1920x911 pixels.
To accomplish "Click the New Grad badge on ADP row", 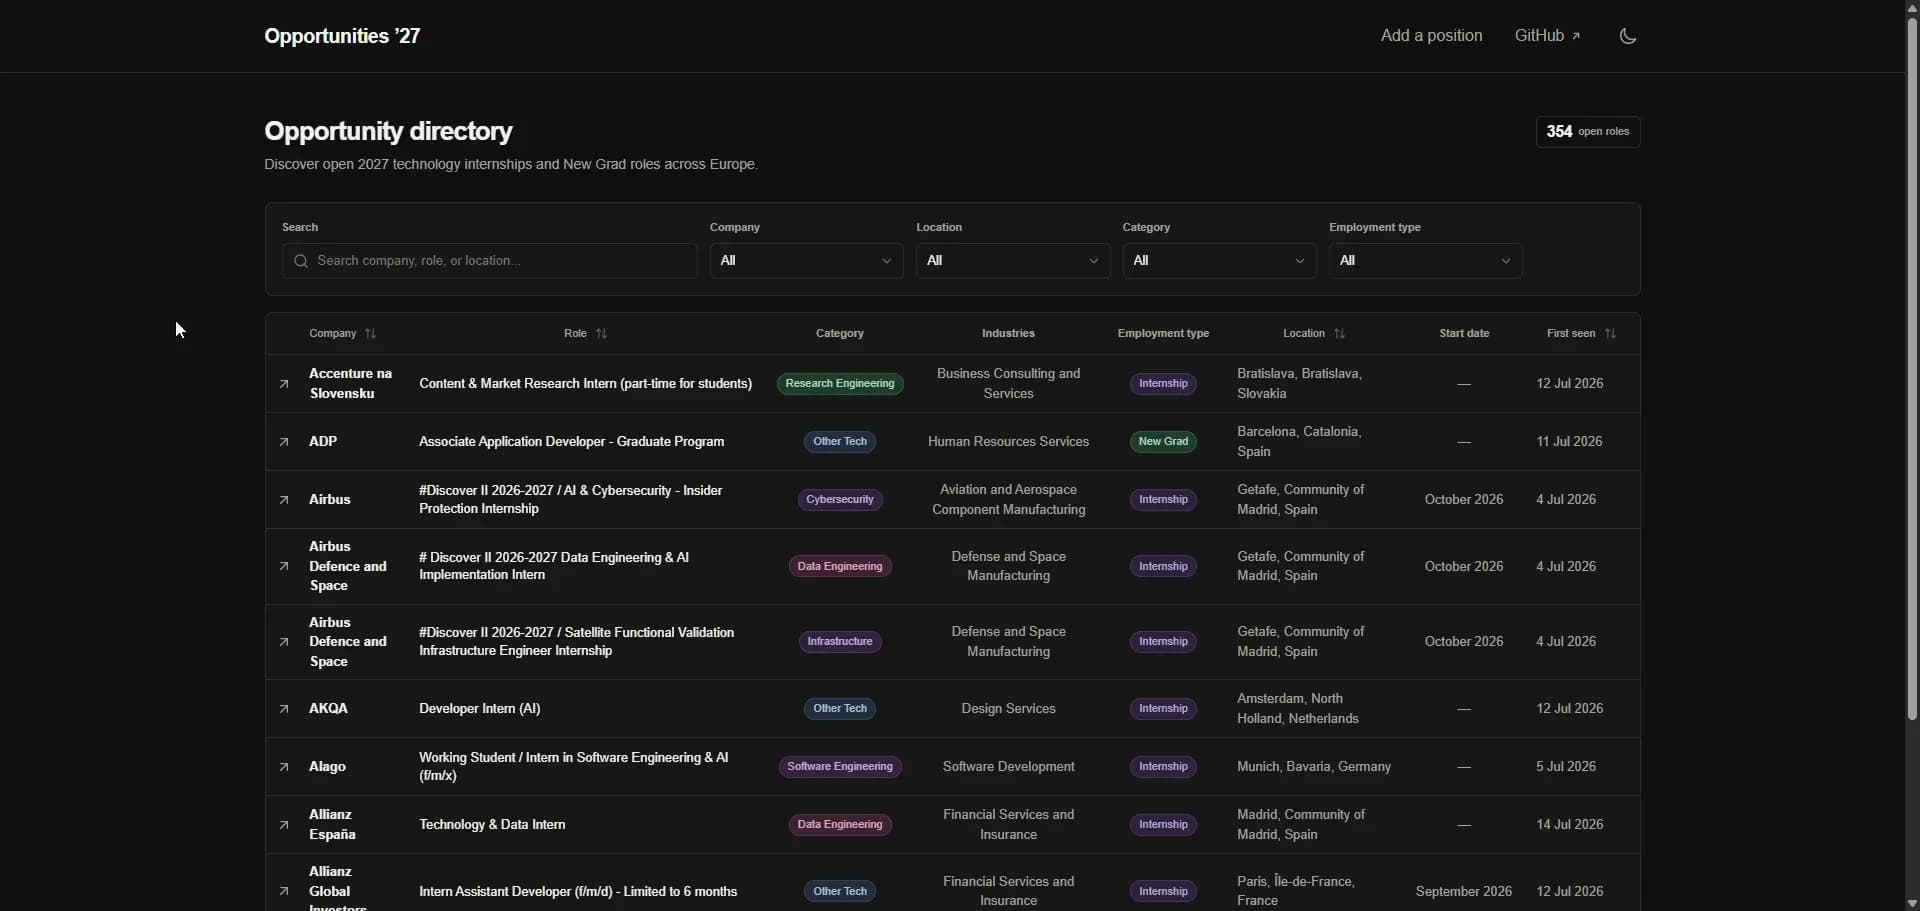I will [x=1163, y=442].
